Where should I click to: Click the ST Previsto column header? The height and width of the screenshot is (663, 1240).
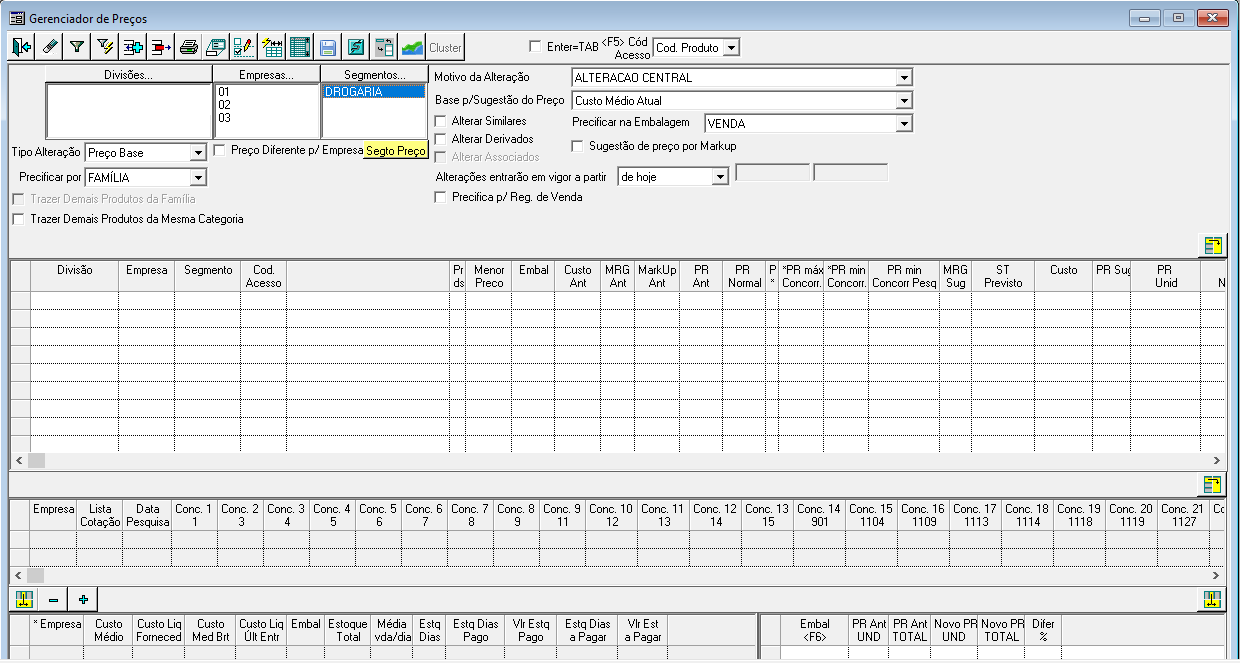pyautogui.click(x=1003, y=276)
